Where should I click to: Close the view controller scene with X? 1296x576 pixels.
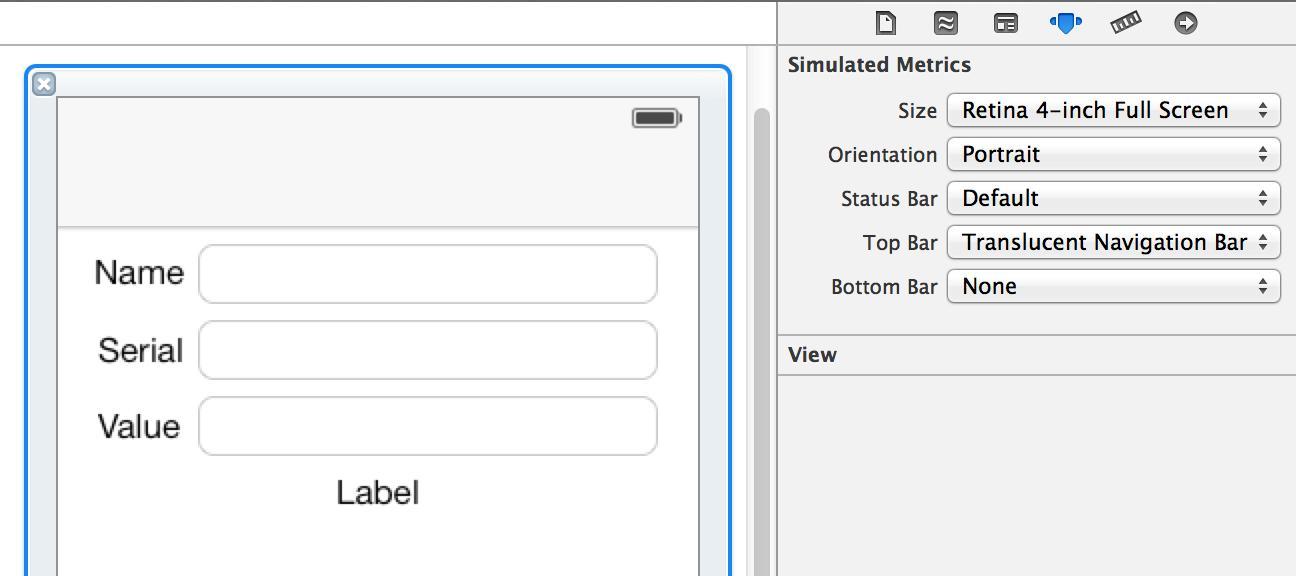pos(43,84)
